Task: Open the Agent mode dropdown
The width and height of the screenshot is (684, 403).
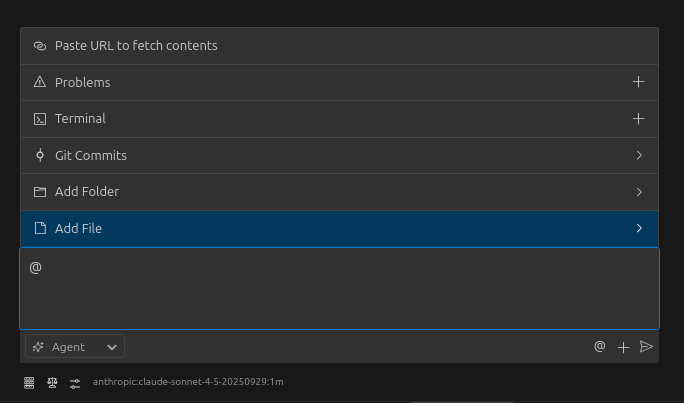Action: pyautogui.click(x=75, y=347)
